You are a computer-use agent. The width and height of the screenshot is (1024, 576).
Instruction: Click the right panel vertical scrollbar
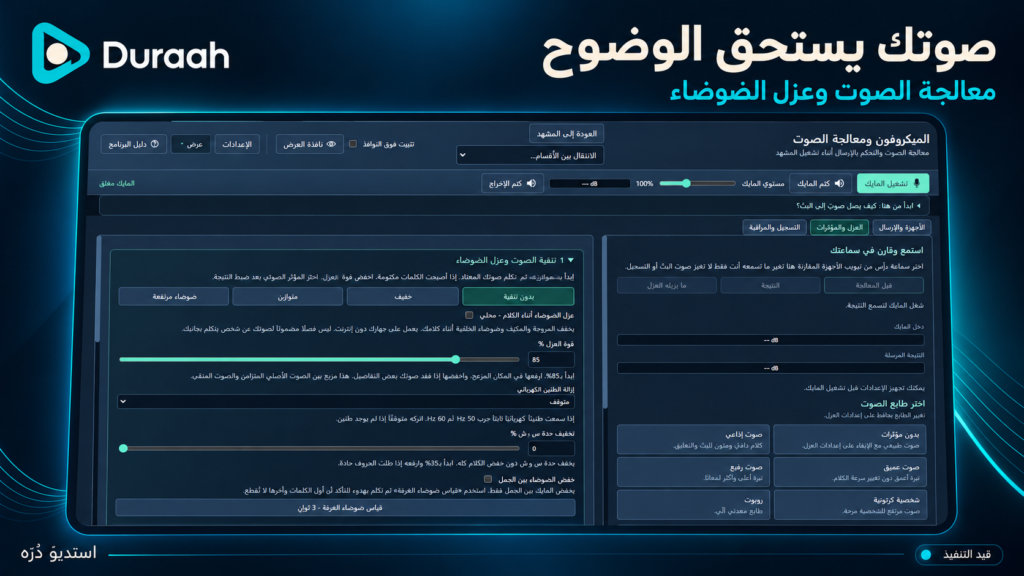click(605, 323)
